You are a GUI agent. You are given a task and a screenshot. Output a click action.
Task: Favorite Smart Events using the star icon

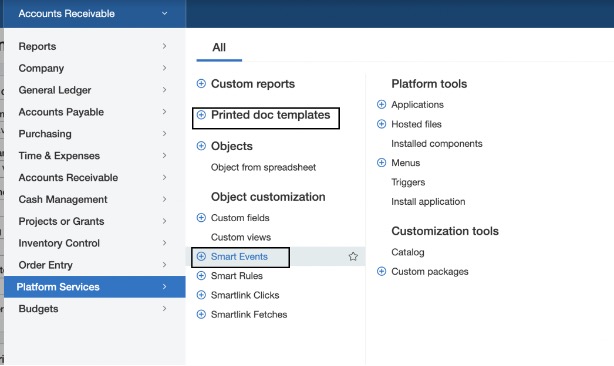point(353,256)
